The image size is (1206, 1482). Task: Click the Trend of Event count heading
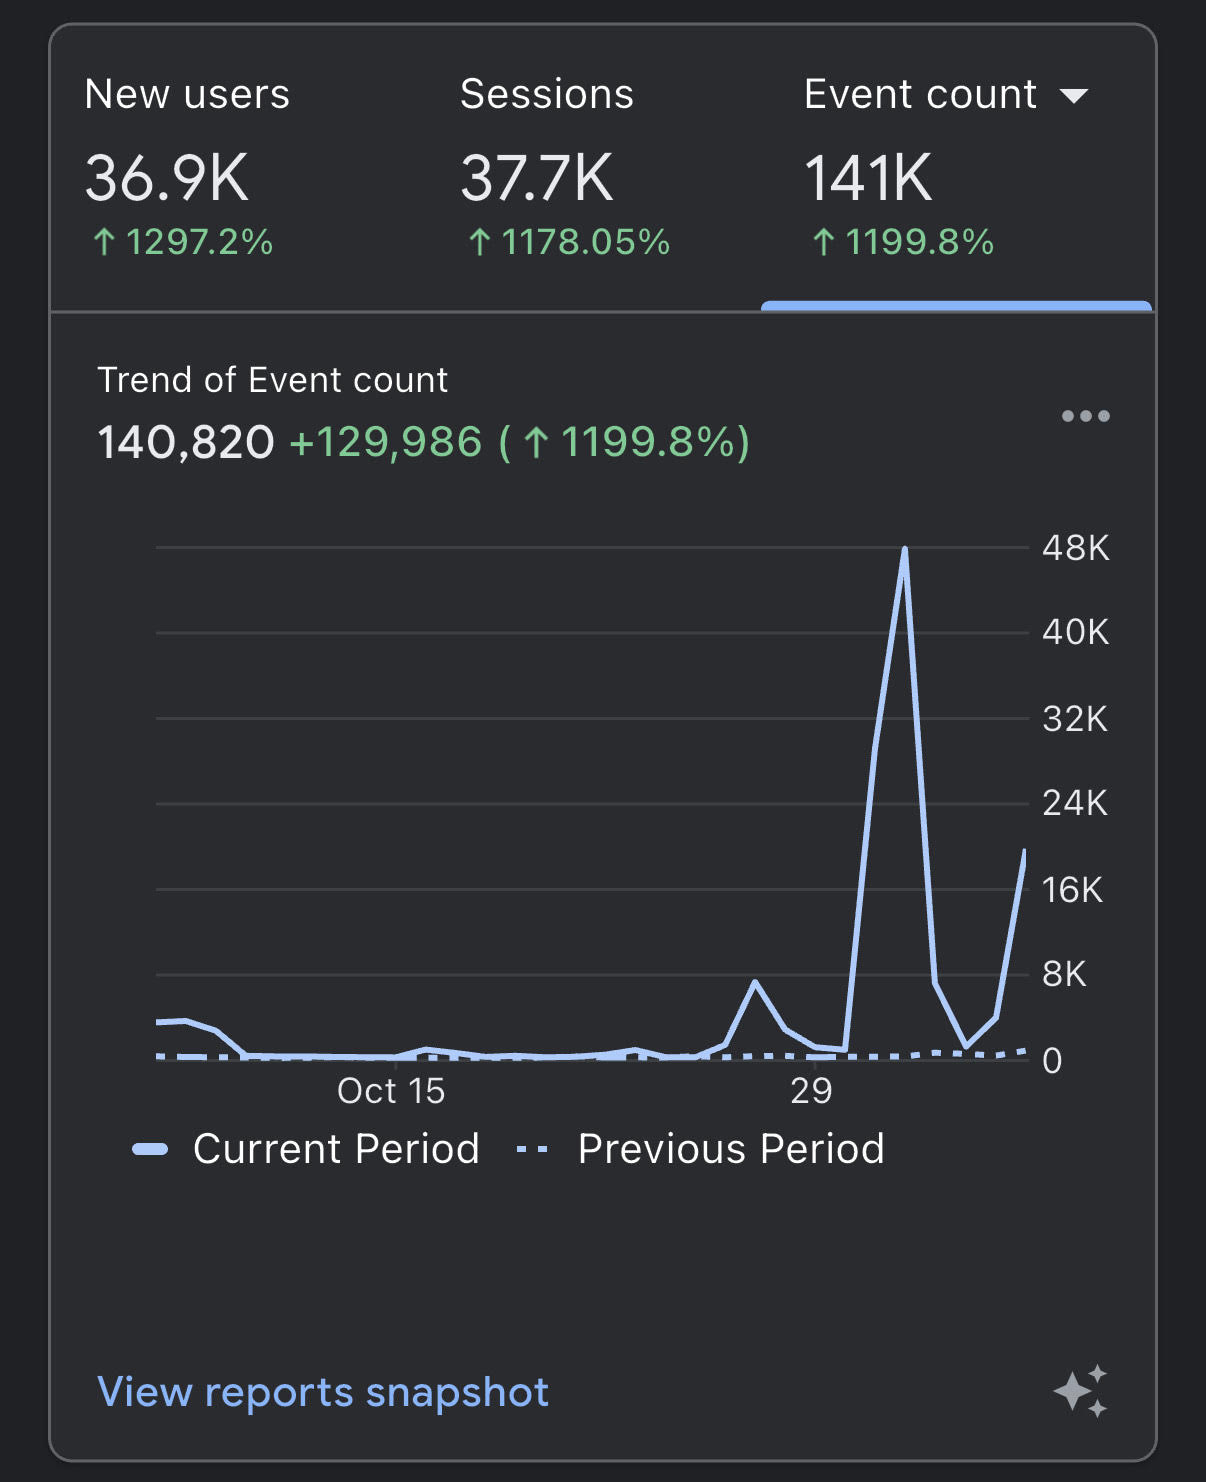272,380
